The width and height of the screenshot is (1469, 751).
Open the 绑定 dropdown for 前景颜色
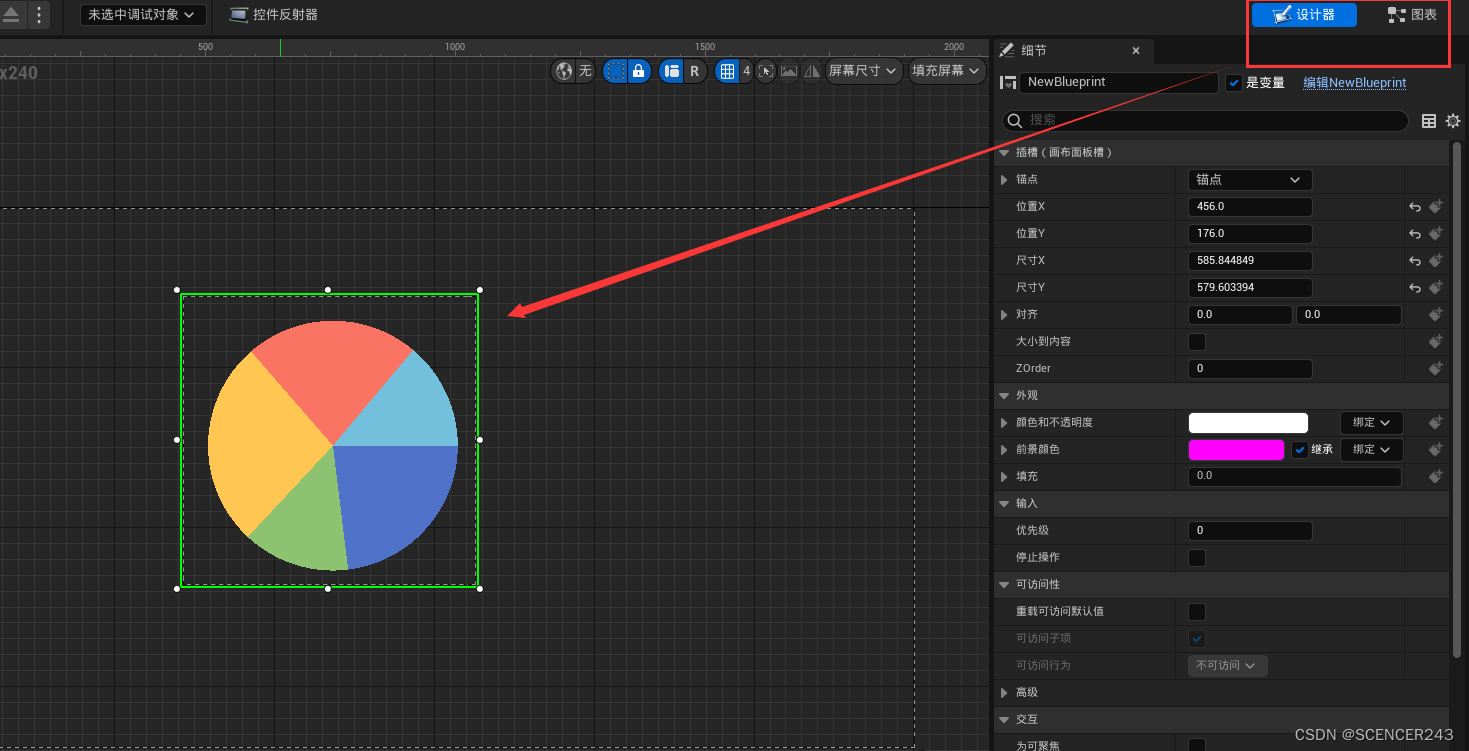1371,450
